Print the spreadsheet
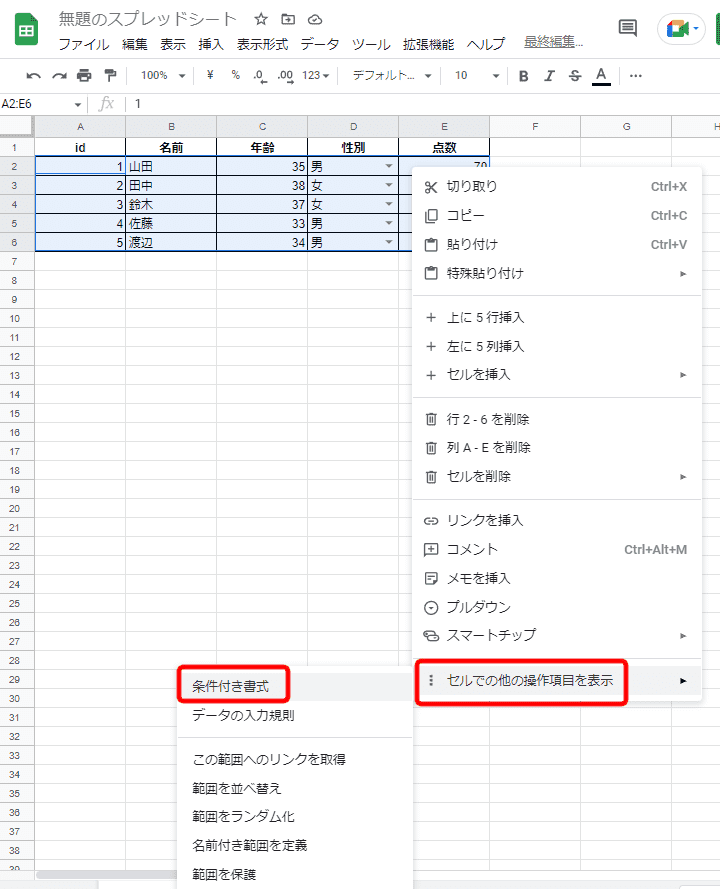Image resolution: width=720 pixels, height=889 pixels. click(x=84, y=75)
